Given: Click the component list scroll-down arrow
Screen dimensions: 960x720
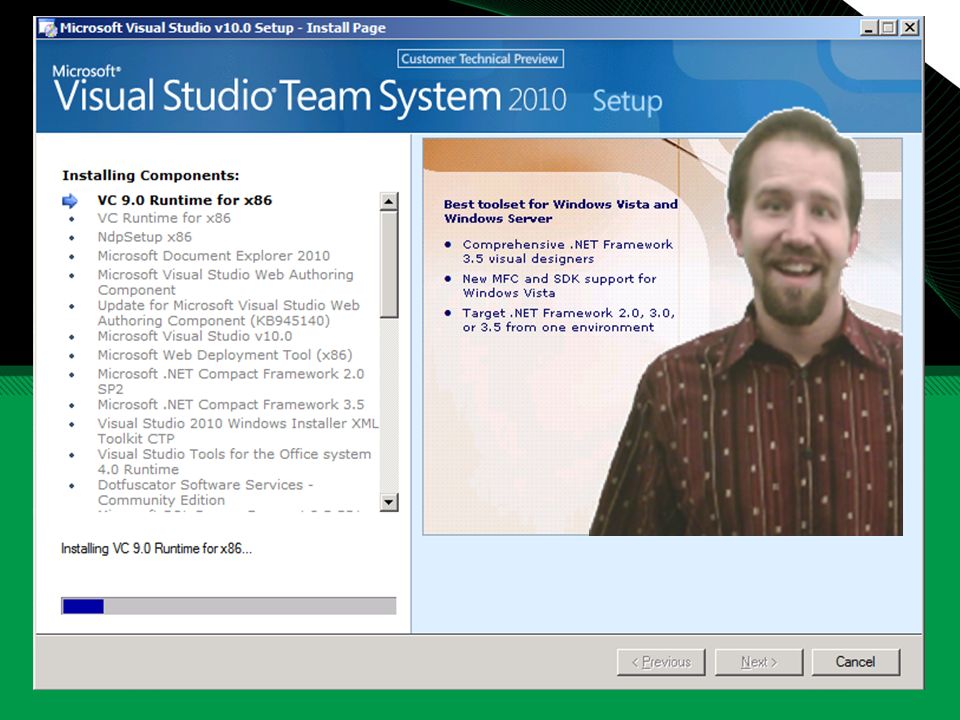Looking at the screenshot, I should coord(389,502).
